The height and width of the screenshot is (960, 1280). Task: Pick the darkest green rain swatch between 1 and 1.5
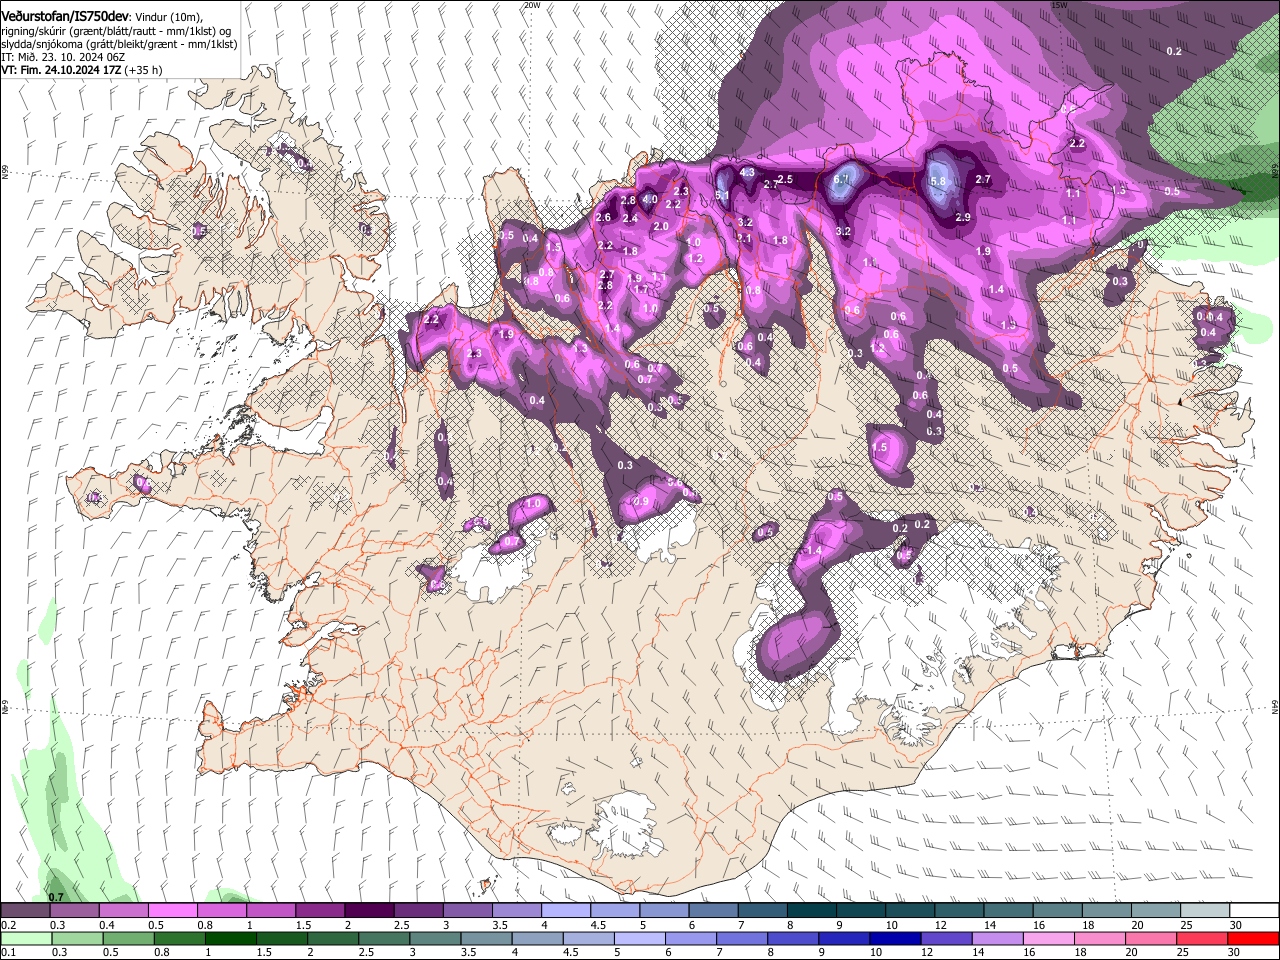229,937
